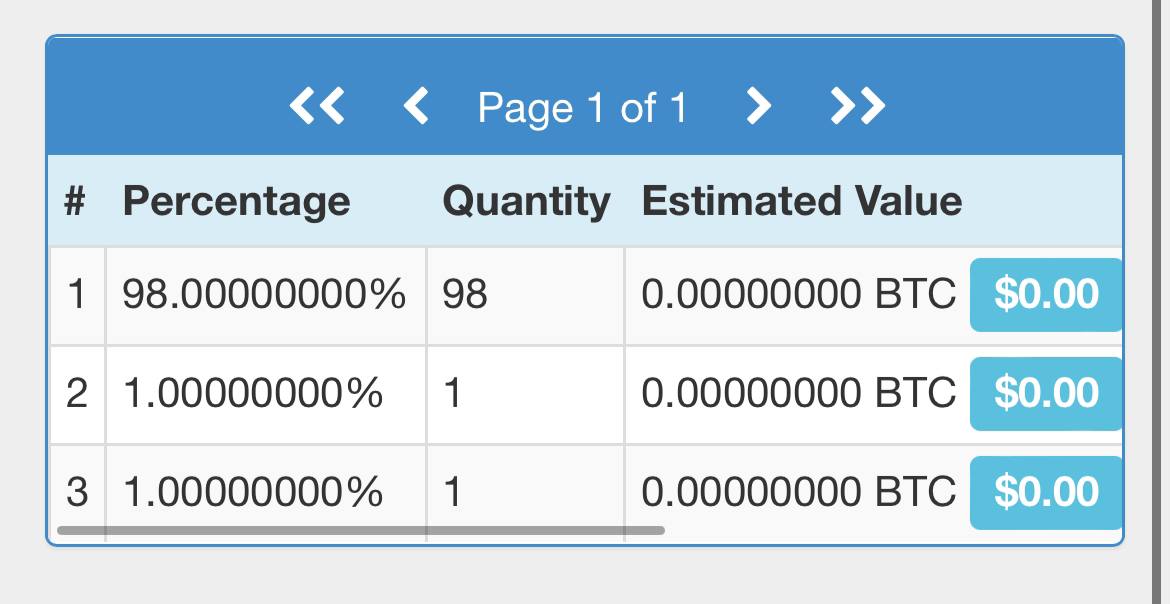Jump to last page with double-right arrows

coord(858,106)
